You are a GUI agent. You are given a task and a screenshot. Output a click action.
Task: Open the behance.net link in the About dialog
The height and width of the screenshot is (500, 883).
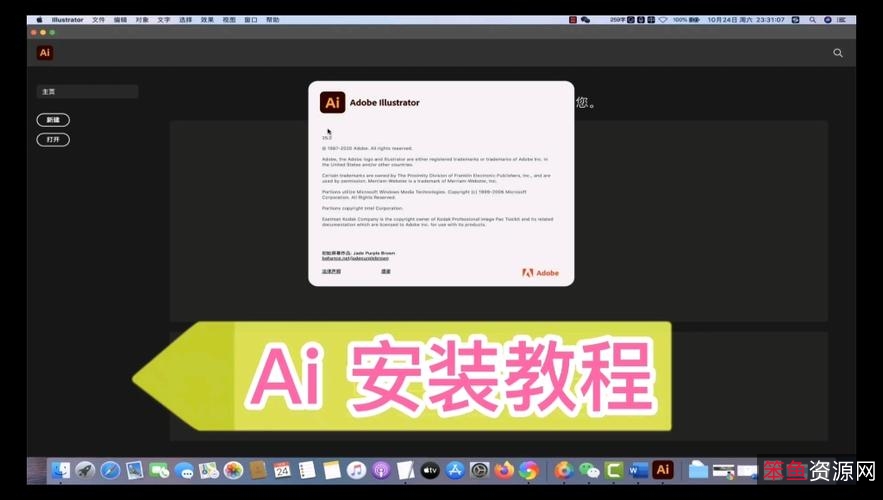355,258
